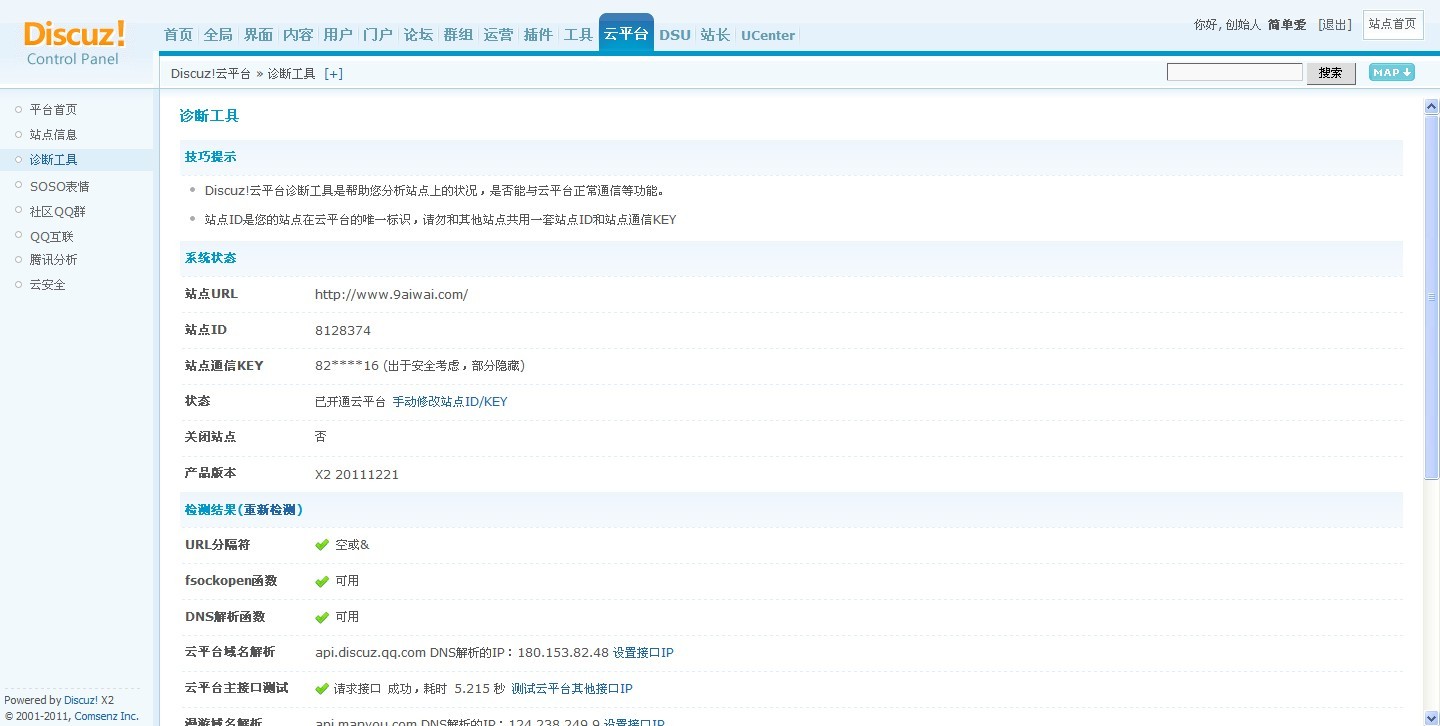
Task: Click 测试云平台其他接口IP link
Action: 571,689
